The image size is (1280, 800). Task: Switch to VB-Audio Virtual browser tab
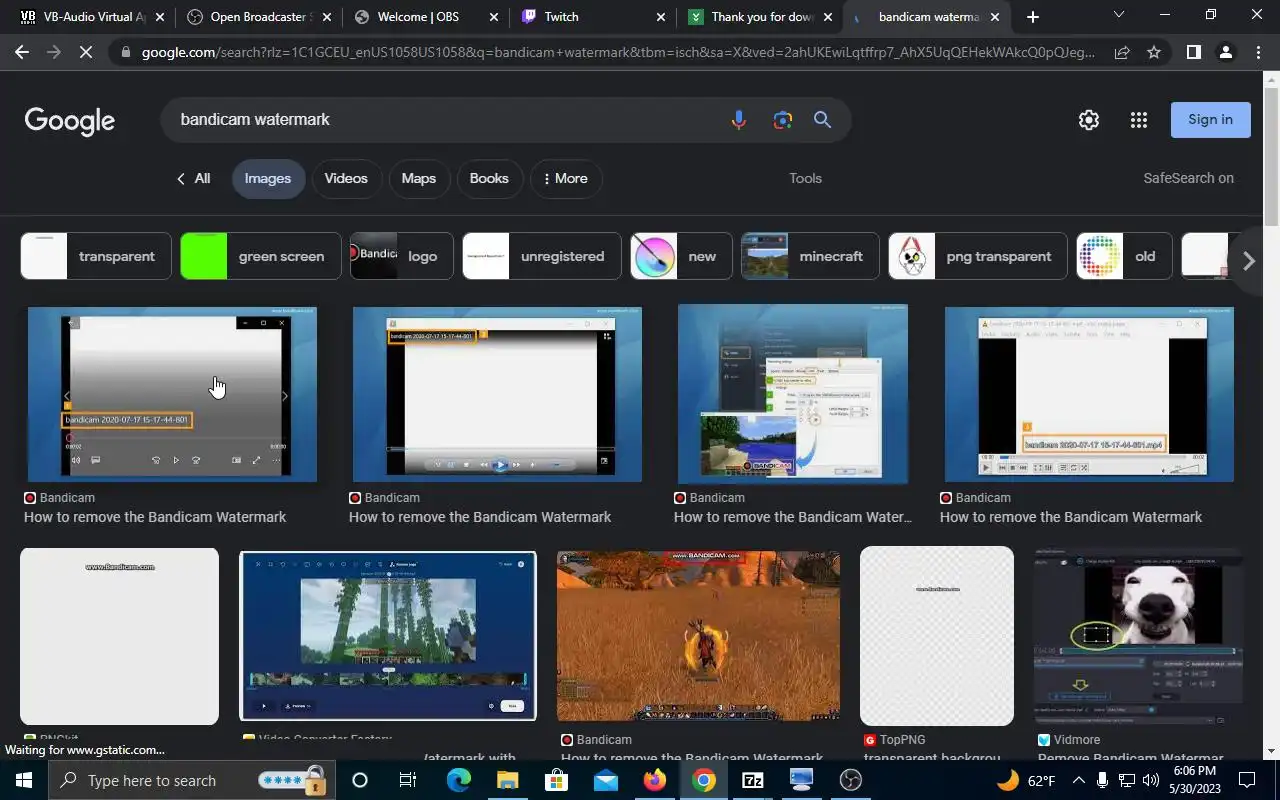coord(90,17)
